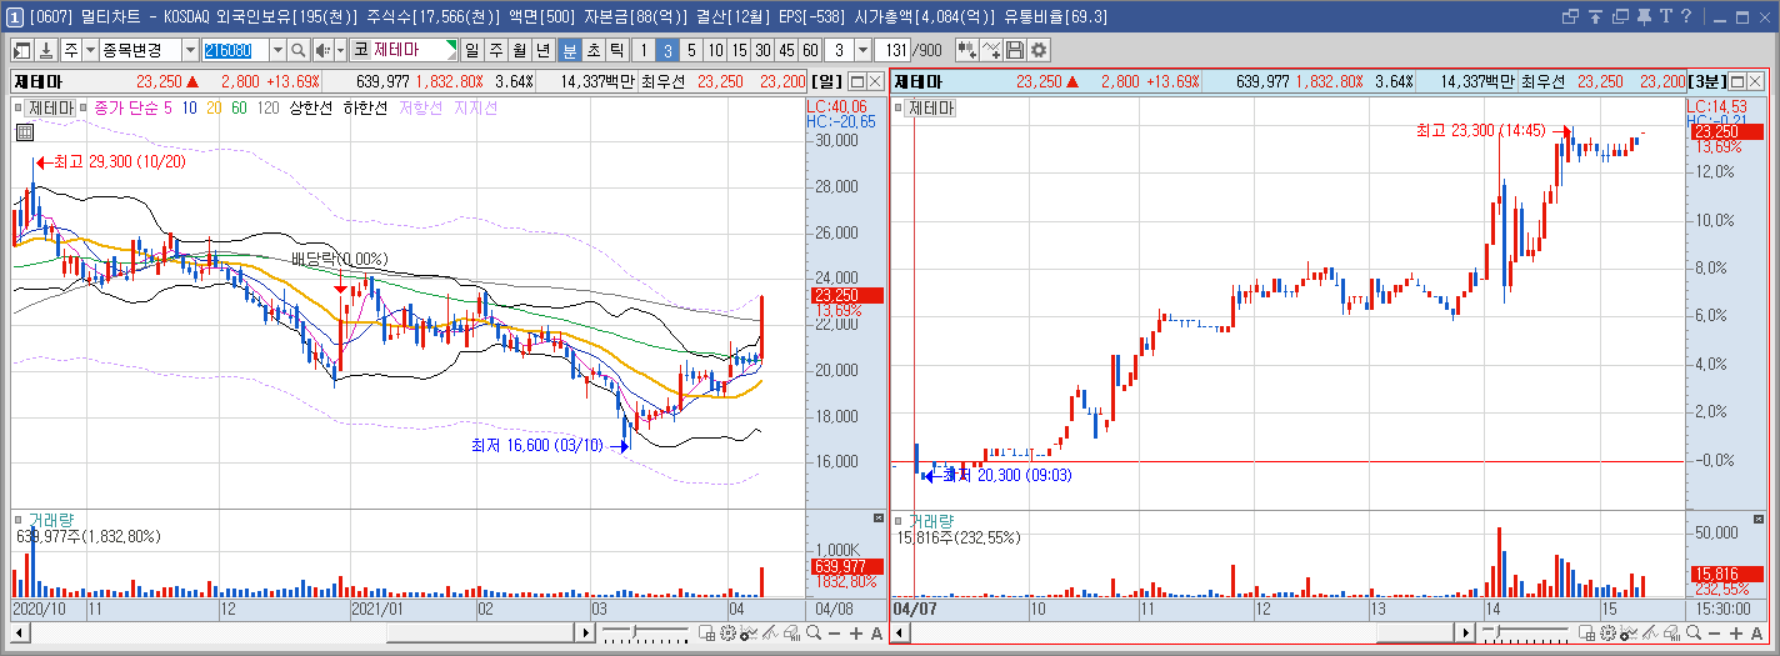
Task: Click the T font icon in title bar
Action: pos(1665,16)
